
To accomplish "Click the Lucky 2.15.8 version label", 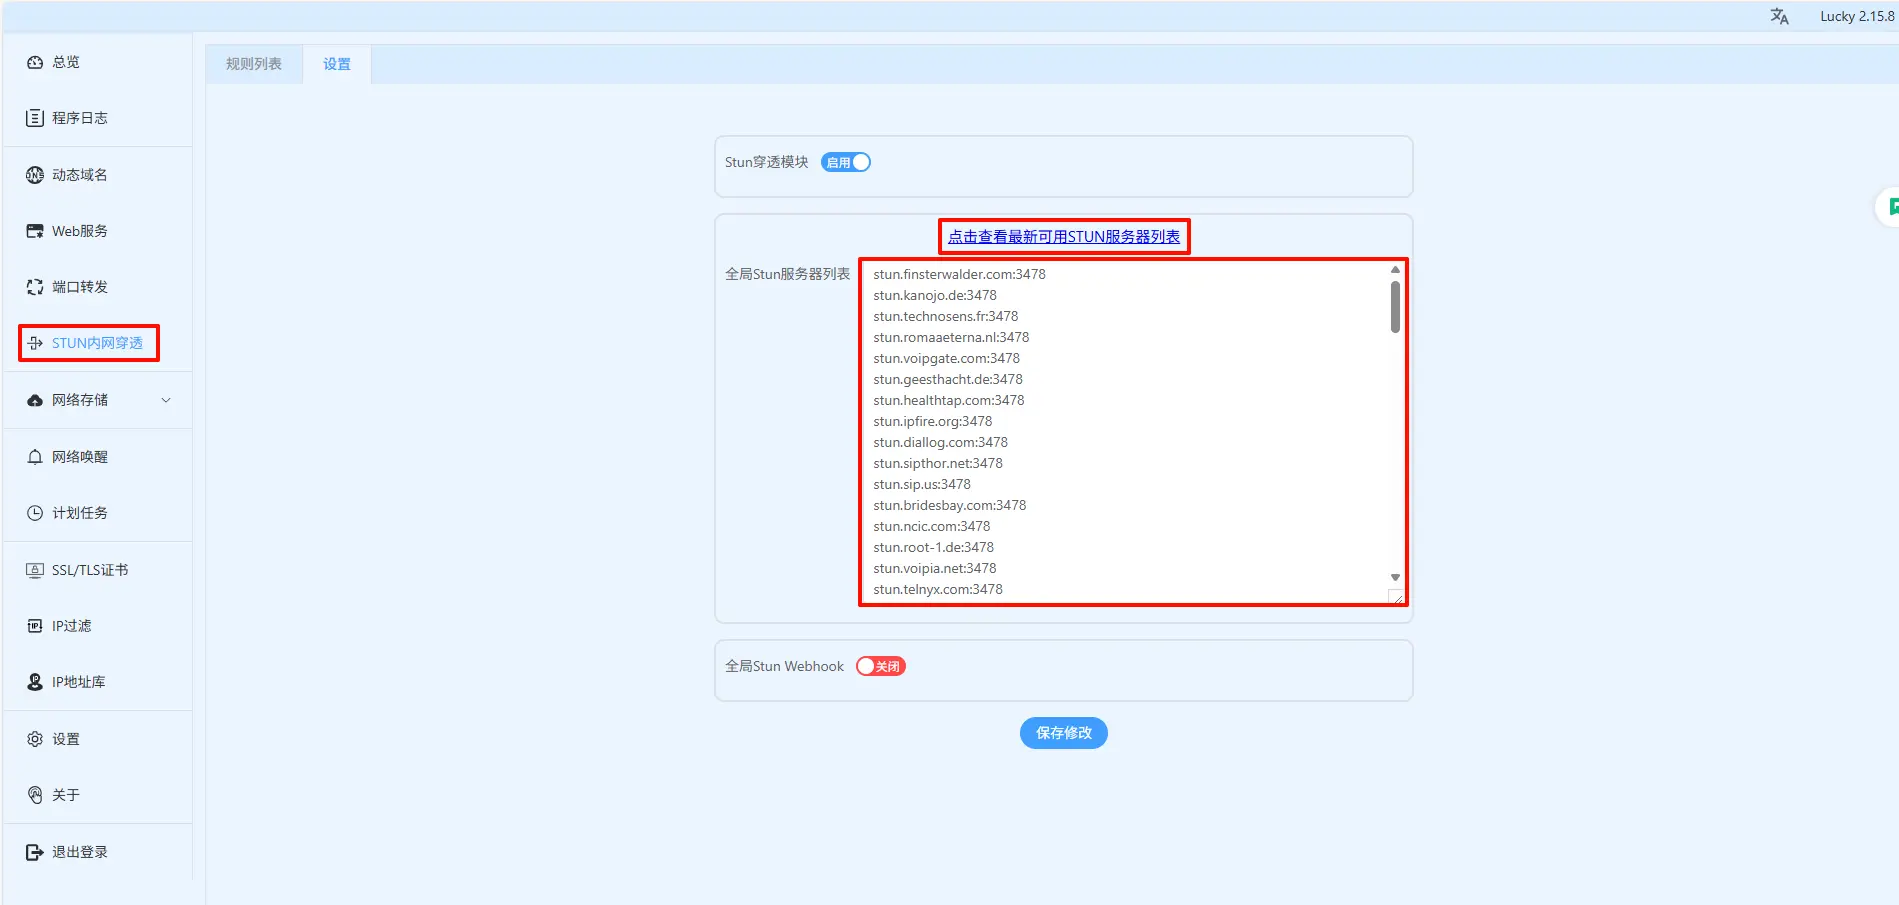I will [1857, 16].
